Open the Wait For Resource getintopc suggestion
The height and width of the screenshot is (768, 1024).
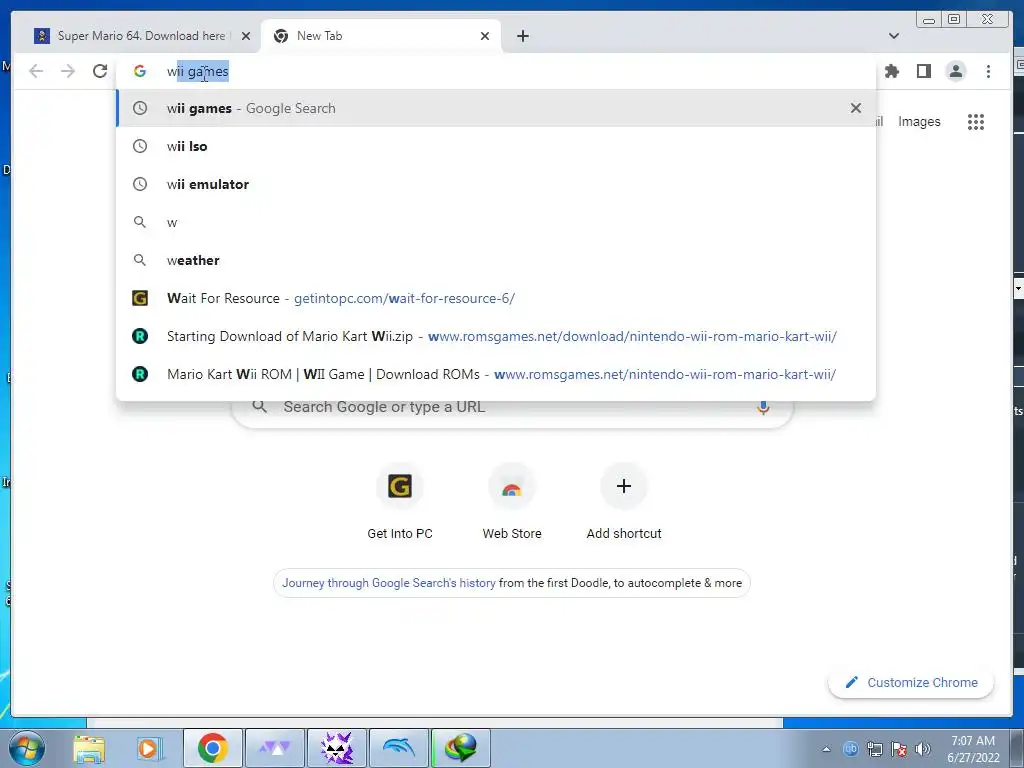496,298
